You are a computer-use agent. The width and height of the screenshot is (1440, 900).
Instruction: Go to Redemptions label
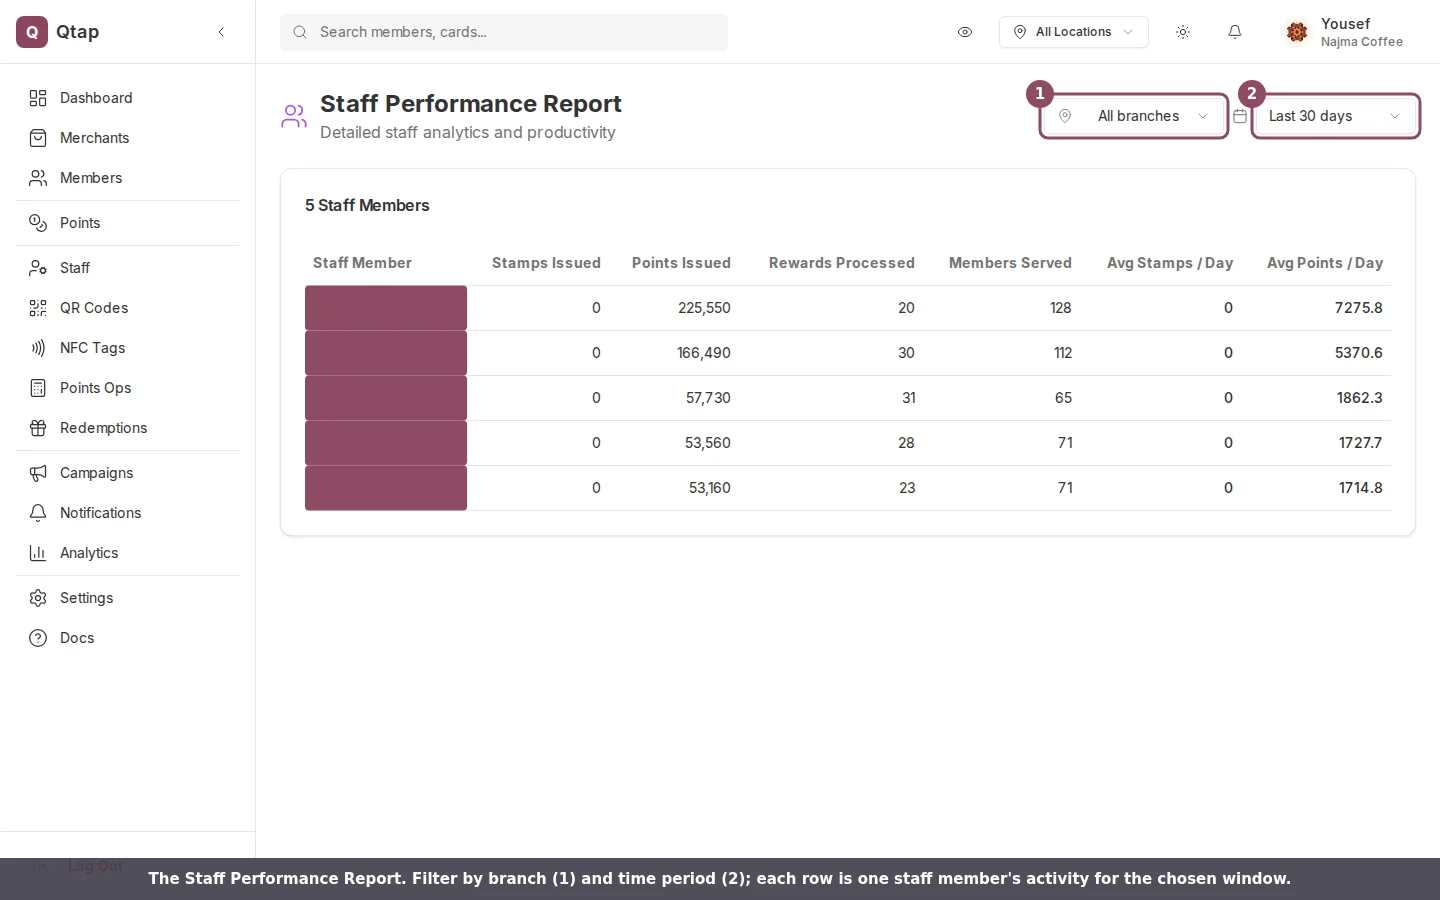pos(103,428)
